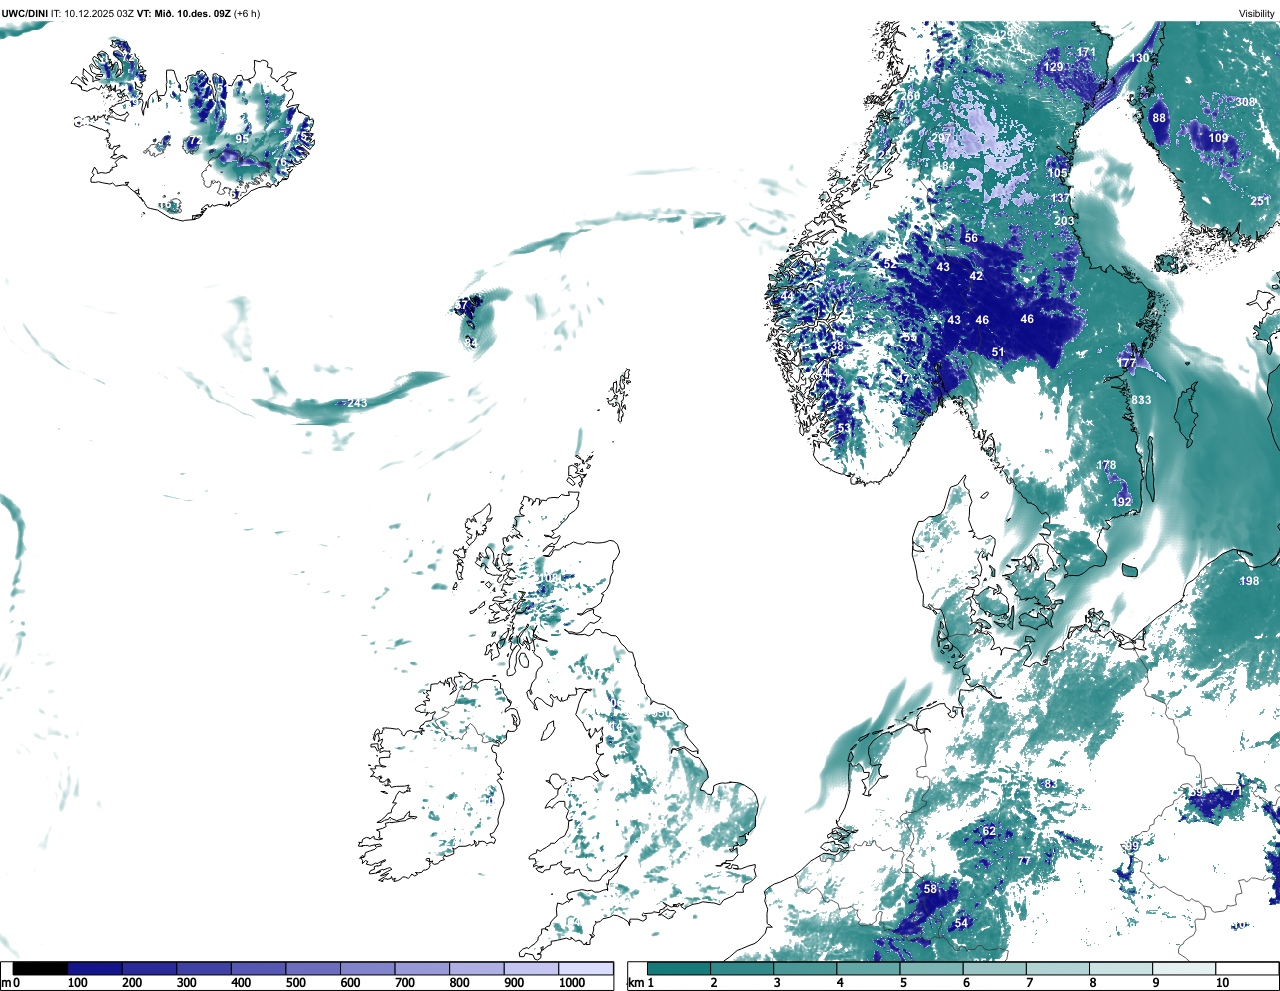Image resolution: width=1280 pixels, height=991 pixels.
Task: Click the '203' value on Swedish coast
Action: coord(1064,221)
